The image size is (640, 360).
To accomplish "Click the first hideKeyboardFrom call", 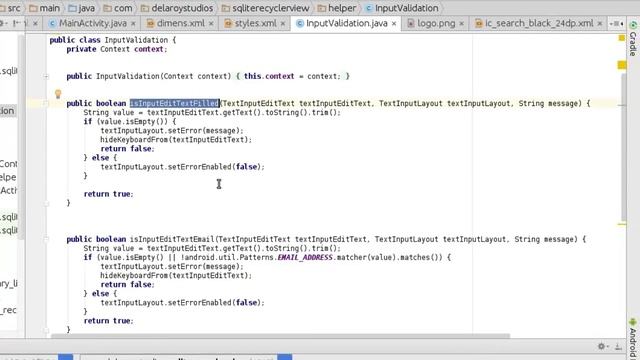I will point(176,140).
